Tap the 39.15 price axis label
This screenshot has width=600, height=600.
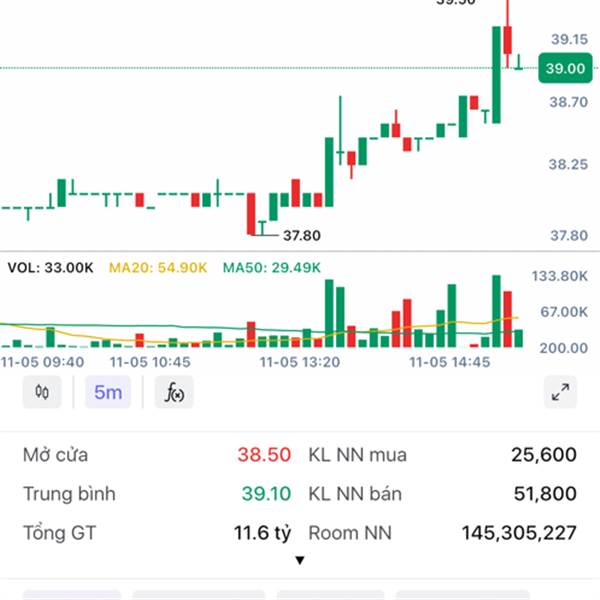click(x=569, y=39)
